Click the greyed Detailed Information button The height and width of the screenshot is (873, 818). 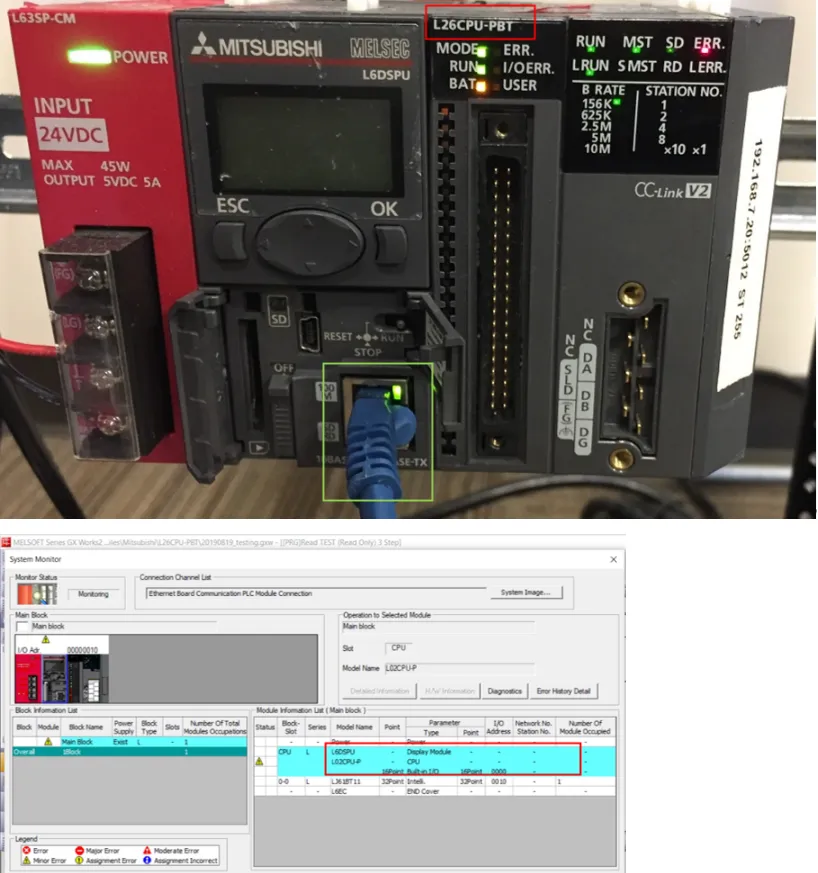click(379, 691)
